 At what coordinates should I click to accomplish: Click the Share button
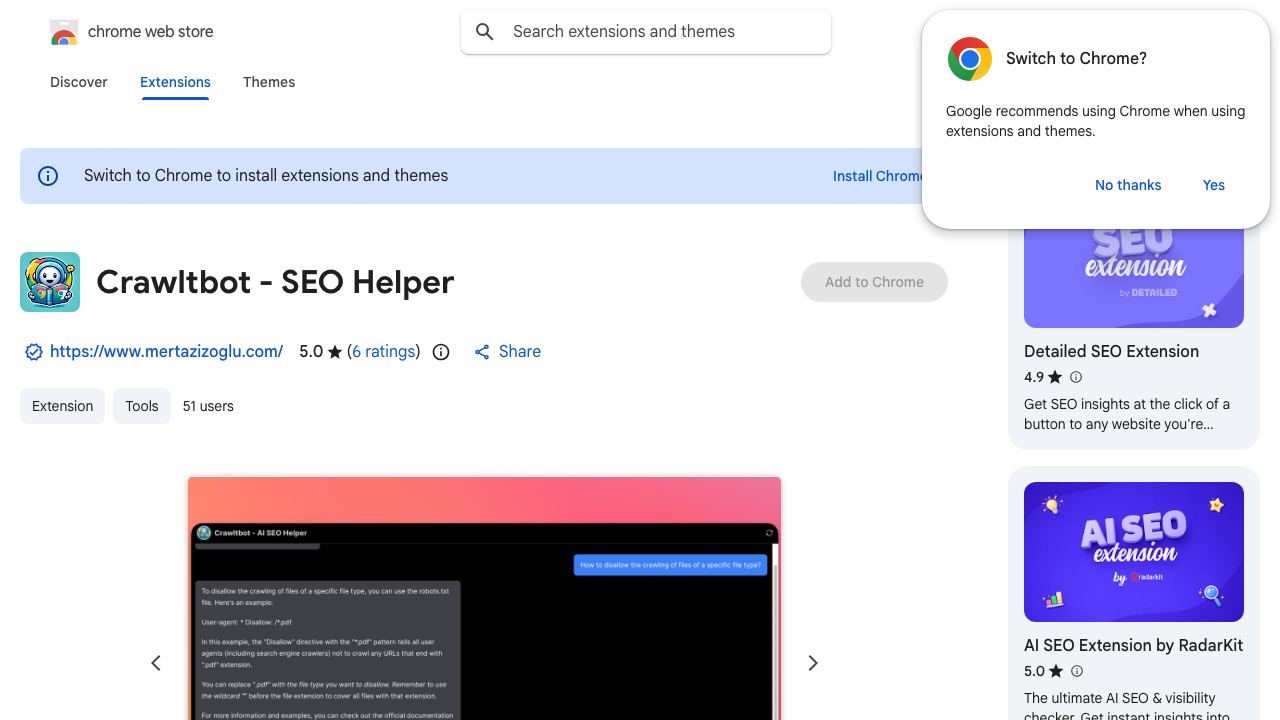[x=507, y=351]
